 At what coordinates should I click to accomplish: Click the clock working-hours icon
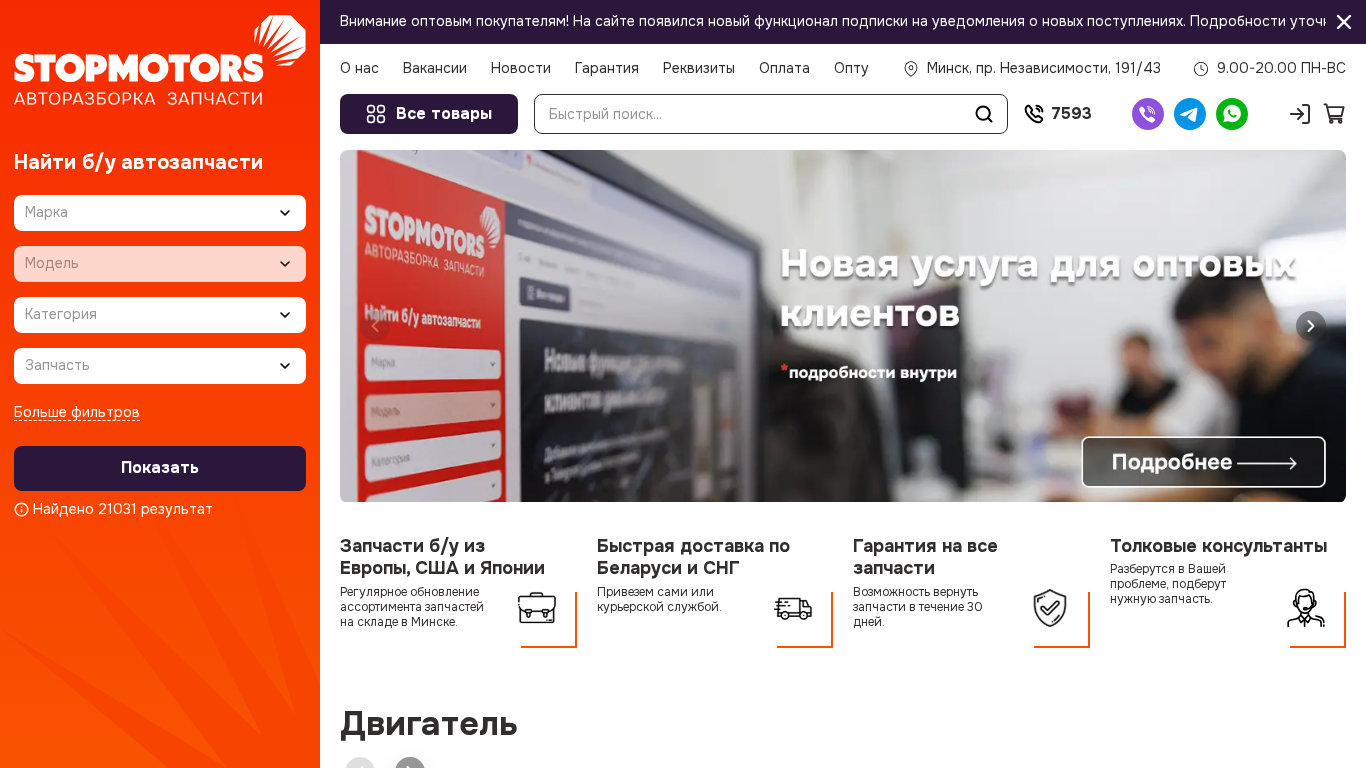click(1201, 69)
